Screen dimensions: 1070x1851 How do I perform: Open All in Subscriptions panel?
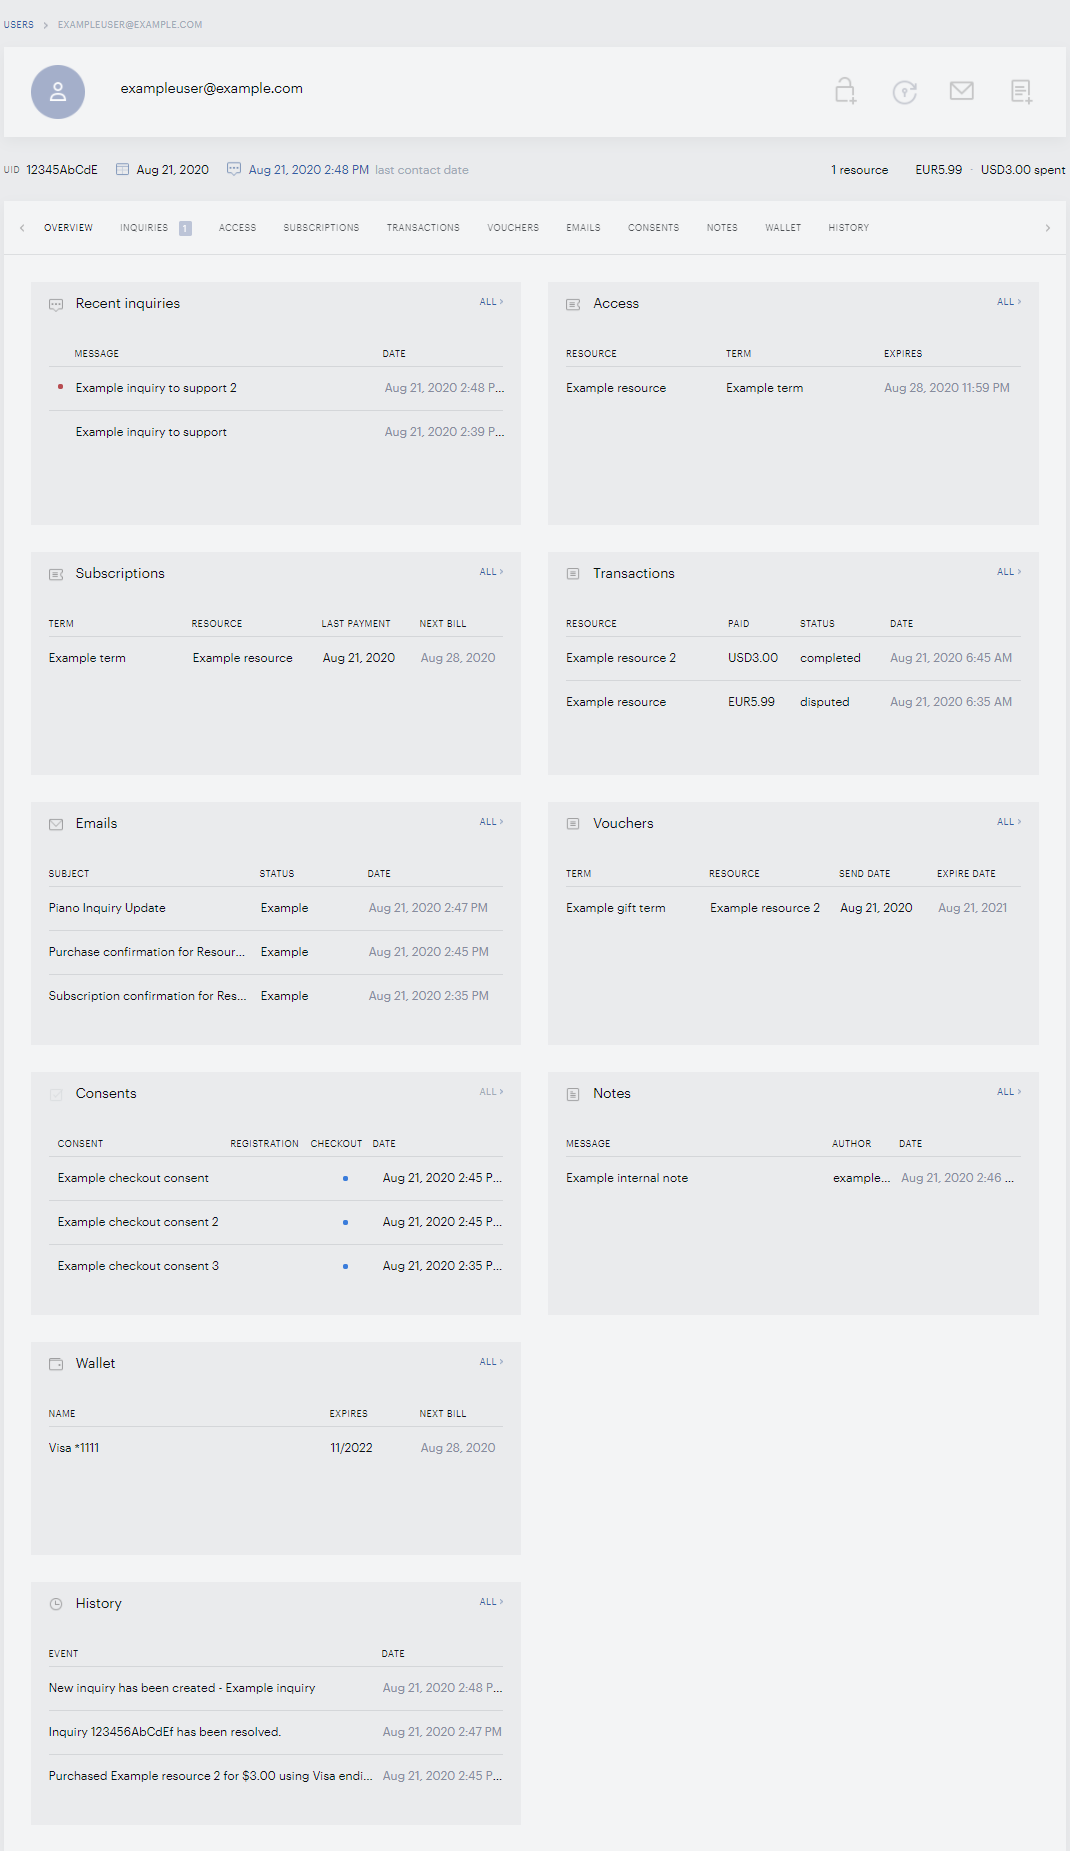[x=491, y=572]
